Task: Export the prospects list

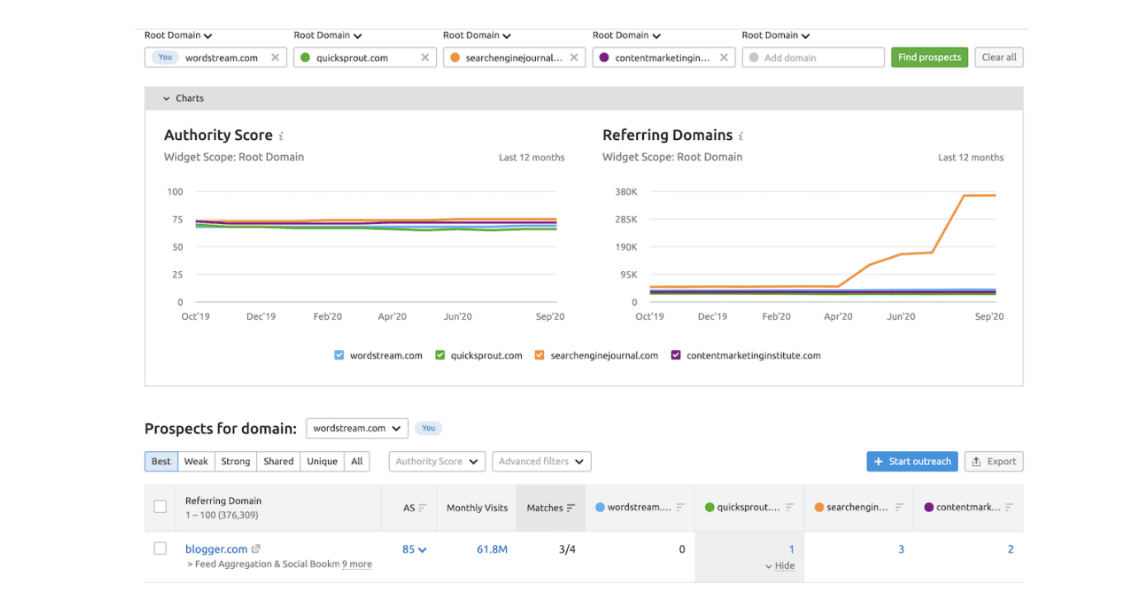Action: tap(994, 461)
